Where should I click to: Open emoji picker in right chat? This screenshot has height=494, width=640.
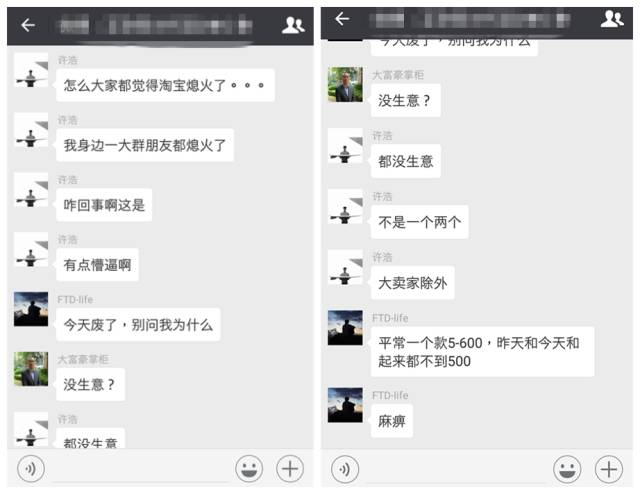tap(567, 469)
